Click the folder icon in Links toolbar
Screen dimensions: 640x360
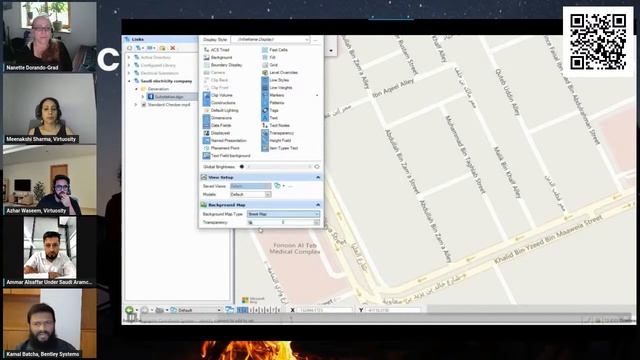(162, 48)
